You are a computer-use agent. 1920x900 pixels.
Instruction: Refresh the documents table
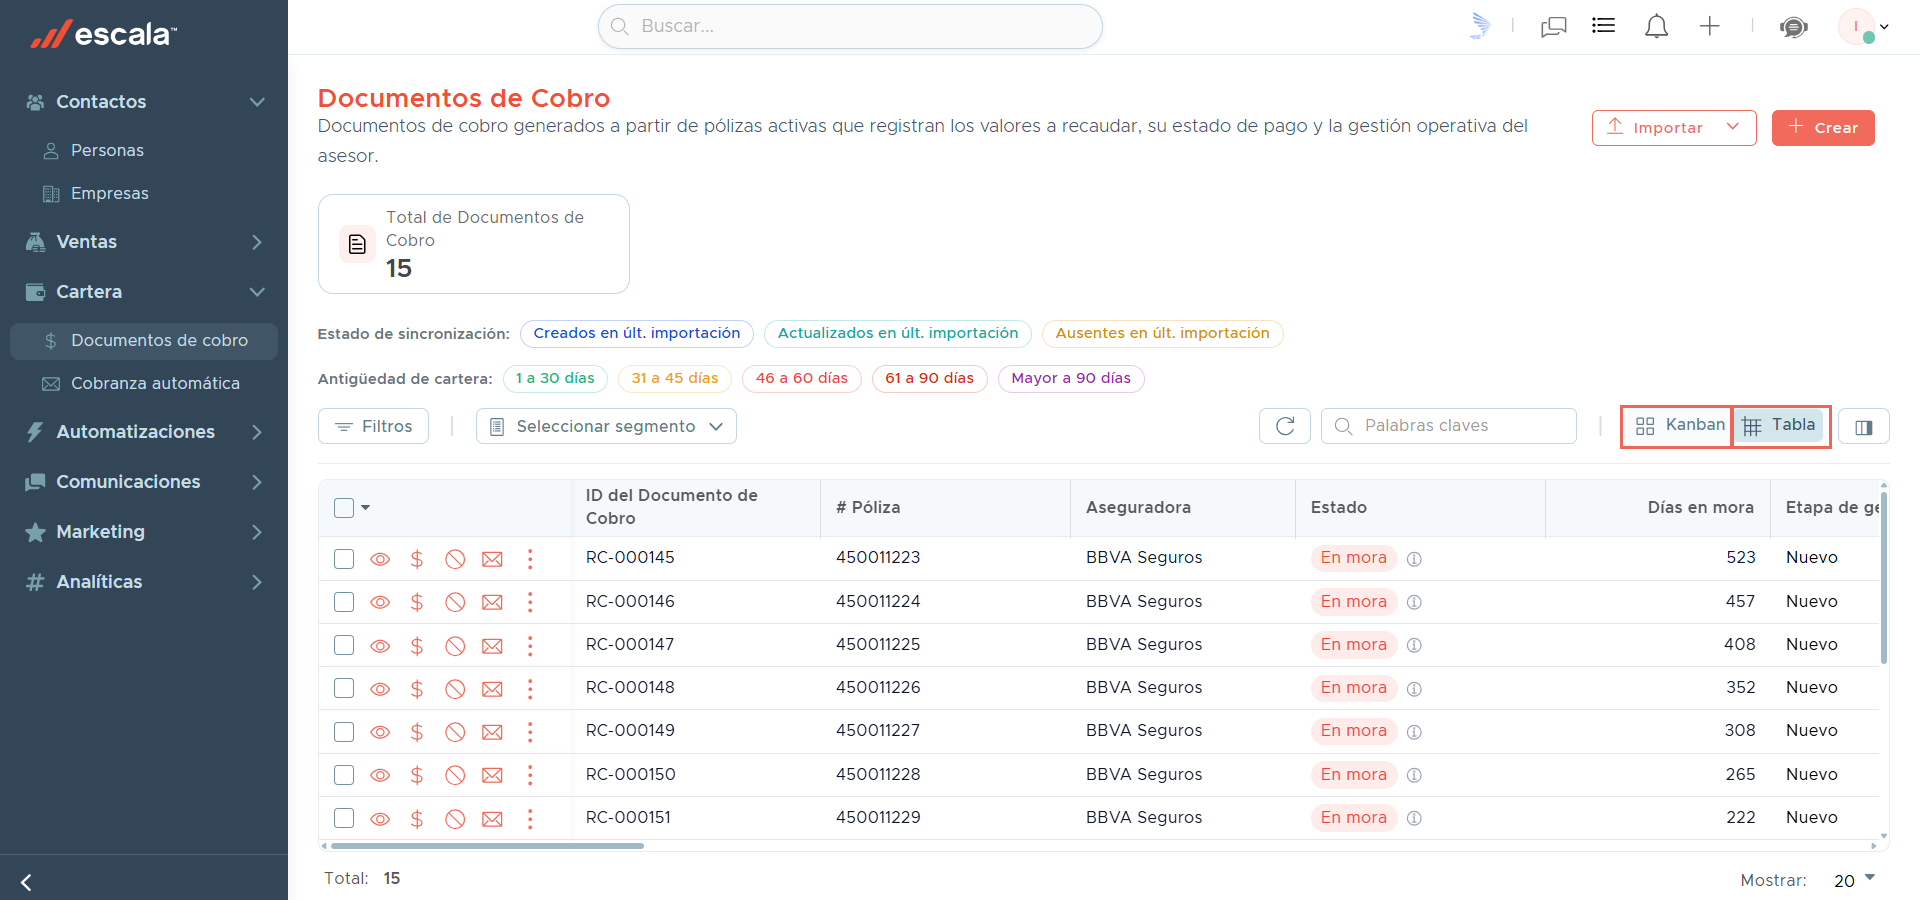click(1285, 426)
